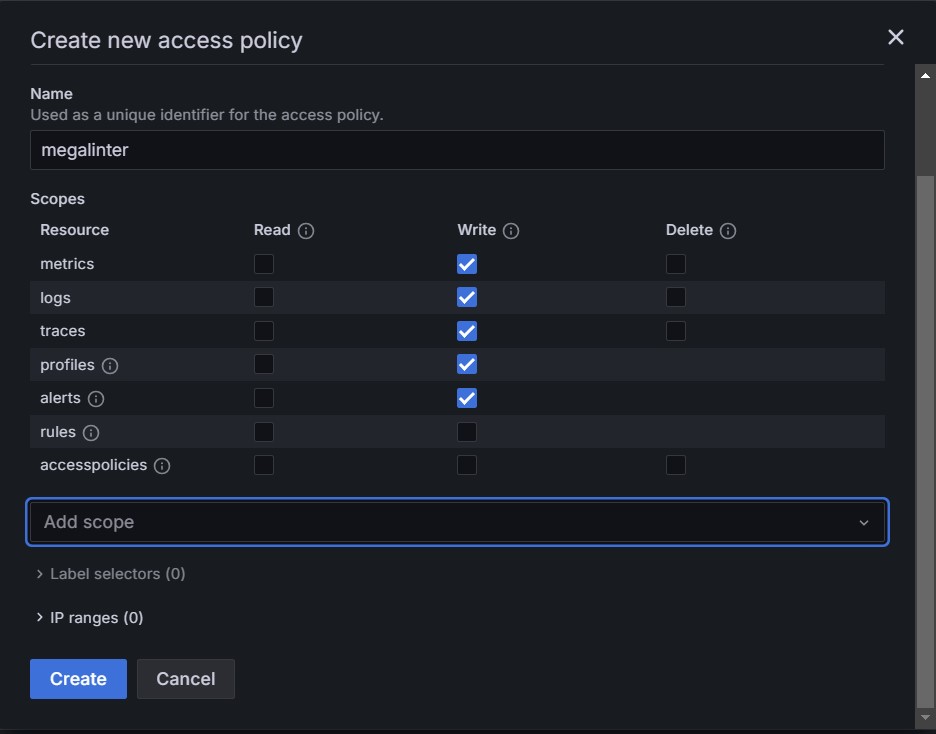Click the info icon next to accesspolicies
Viewport: 936px width, 734px height.
pos(162,466)
